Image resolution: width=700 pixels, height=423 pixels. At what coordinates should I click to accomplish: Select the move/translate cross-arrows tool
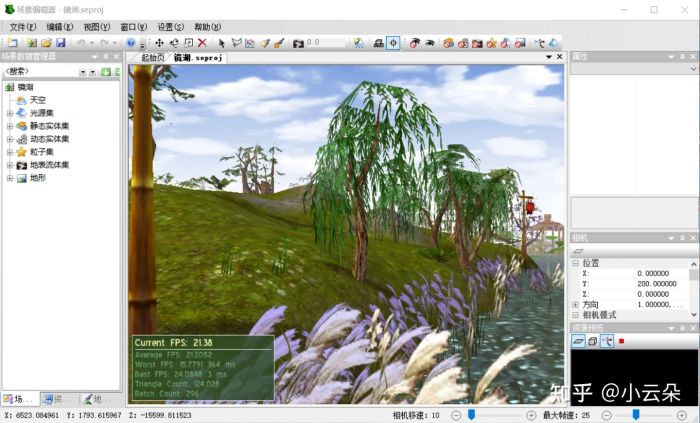[159, 43]
